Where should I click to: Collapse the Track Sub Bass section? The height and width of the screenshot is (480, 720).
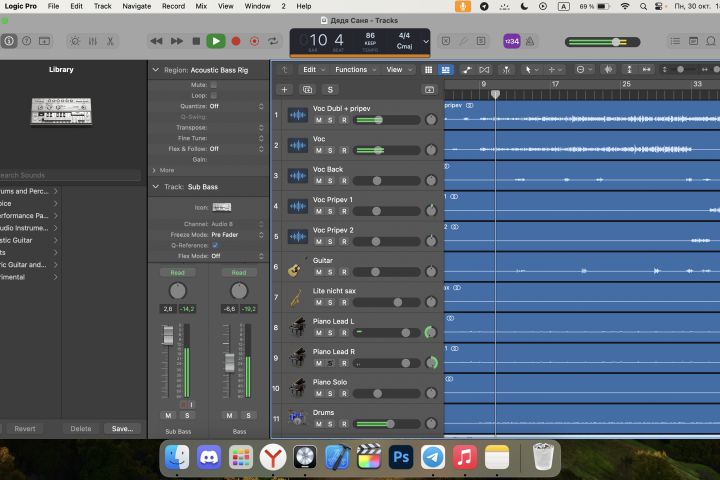pyautogui.click(x=156, y=187)
